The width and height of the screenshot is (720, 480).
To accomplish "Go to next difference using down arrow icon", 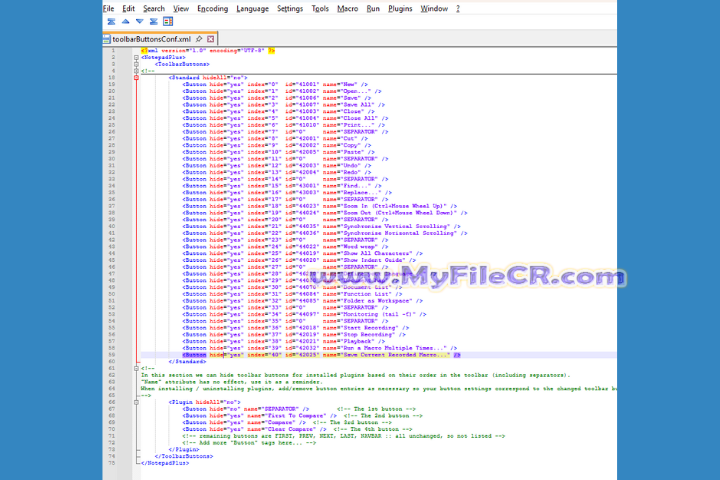I will point(140,22).
